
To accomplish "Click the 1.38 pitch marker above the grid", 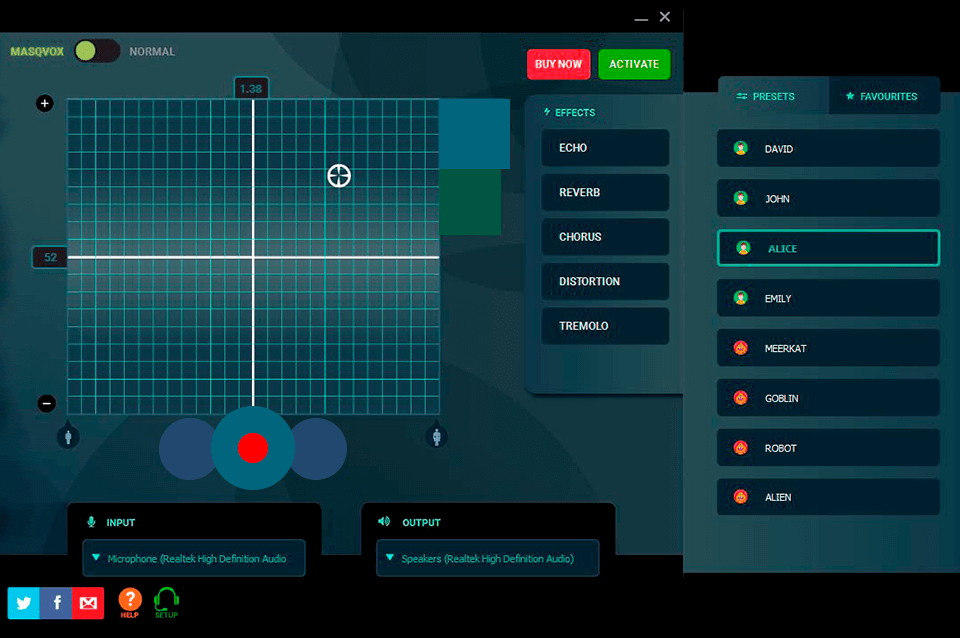I will tap(250, 87).
